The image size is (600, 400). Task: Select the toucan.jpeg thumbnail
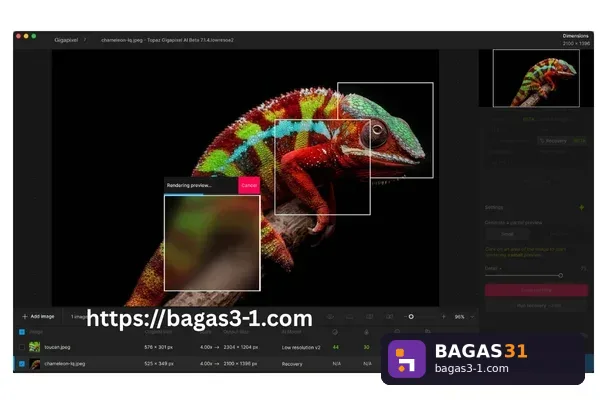click(34, 347)
